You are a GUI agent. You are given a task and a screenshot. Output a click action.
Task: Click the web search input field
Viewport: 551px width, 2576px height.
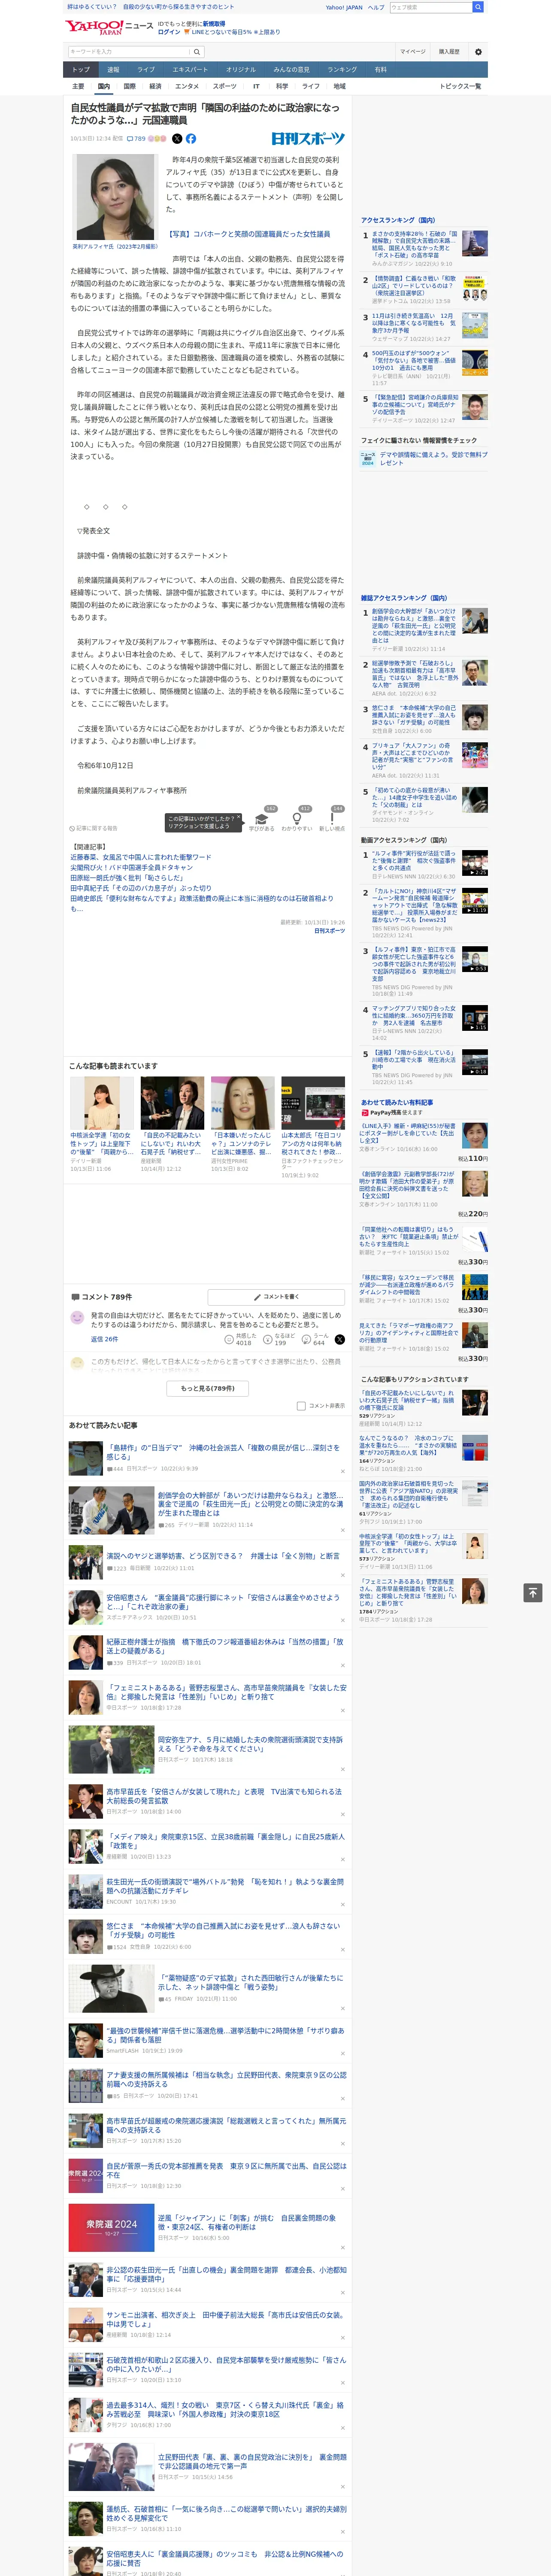pyautogui.click(x=430, y=7)
